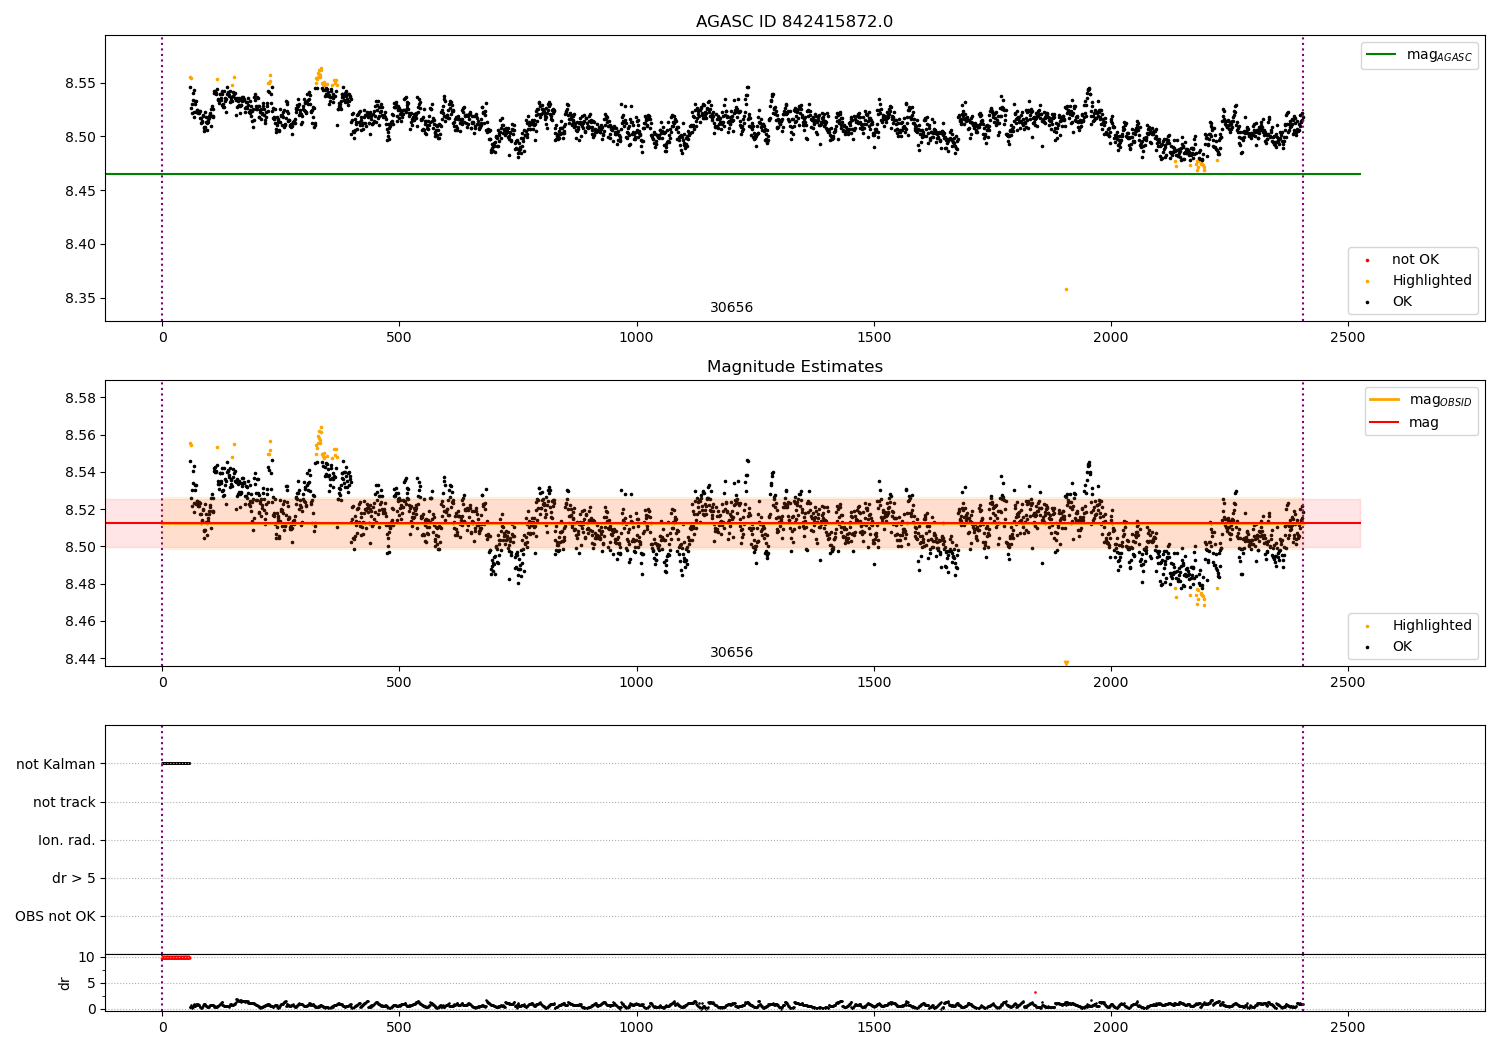Viewport: 1500px width, 1050px height.
Task: Click the 'Ion. rad.' axis label
Action: click(67, 840)
